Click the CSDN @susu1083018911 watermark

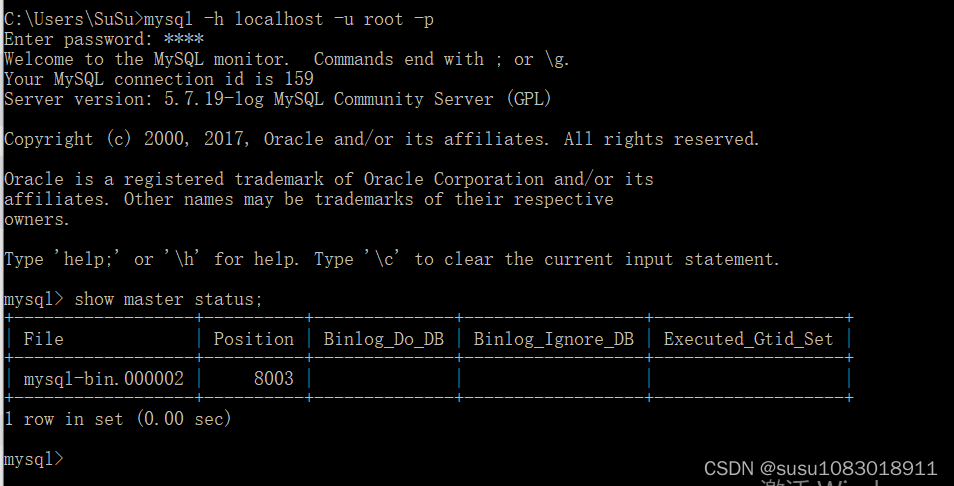pyautogui.click(x=821, y=468)
